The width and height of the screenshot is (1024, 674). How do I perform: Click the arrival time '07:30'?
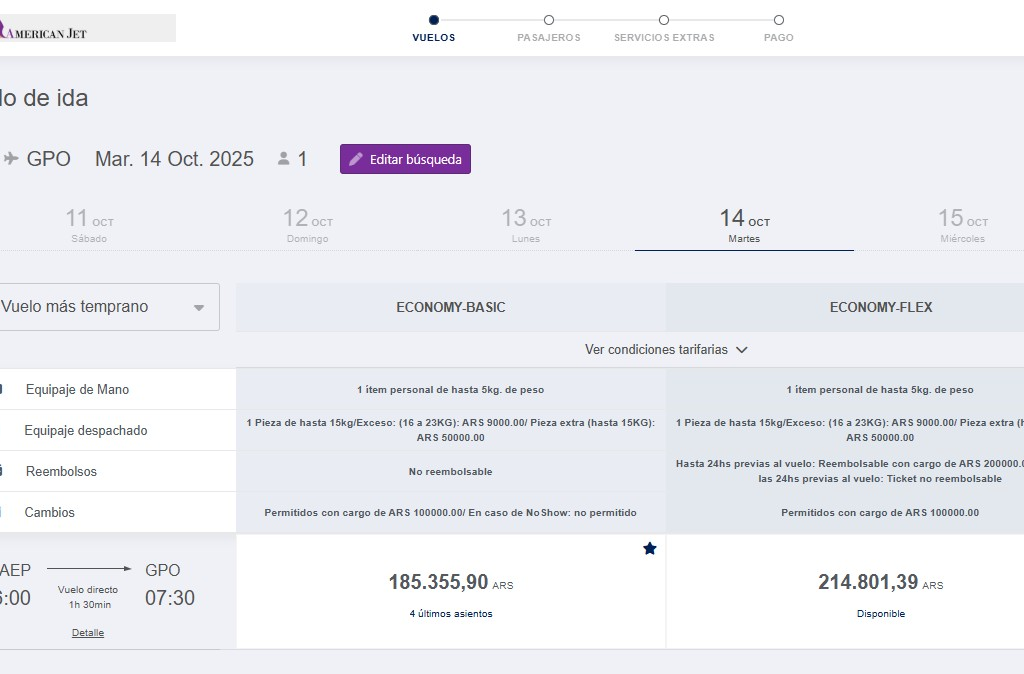click(x=170, y=598)
